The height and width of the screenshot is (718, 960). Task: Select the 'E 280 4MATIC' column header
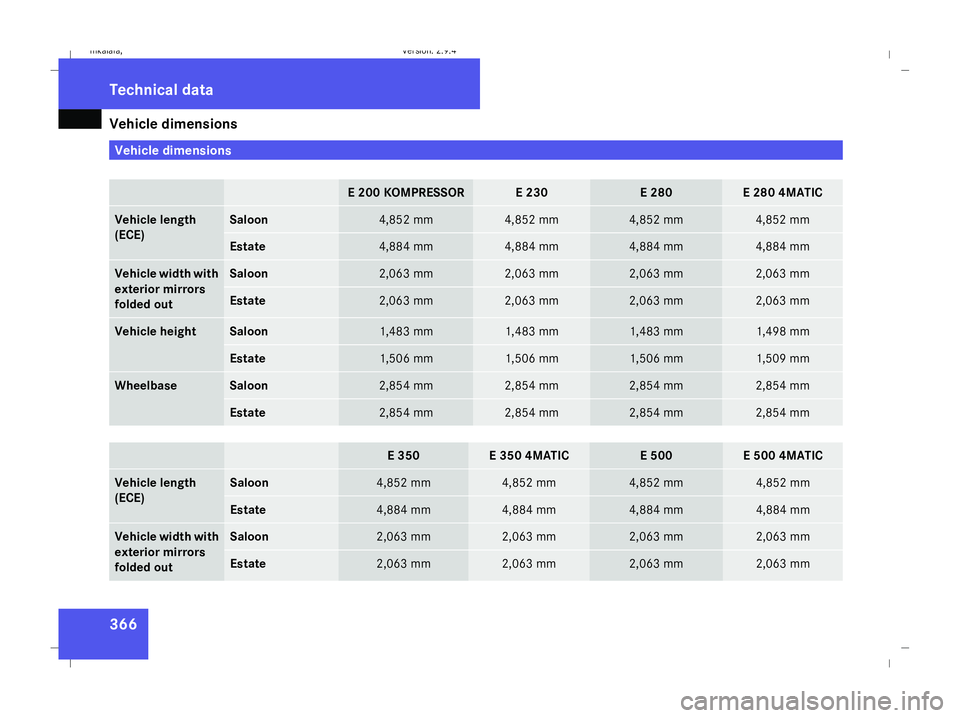782,192
